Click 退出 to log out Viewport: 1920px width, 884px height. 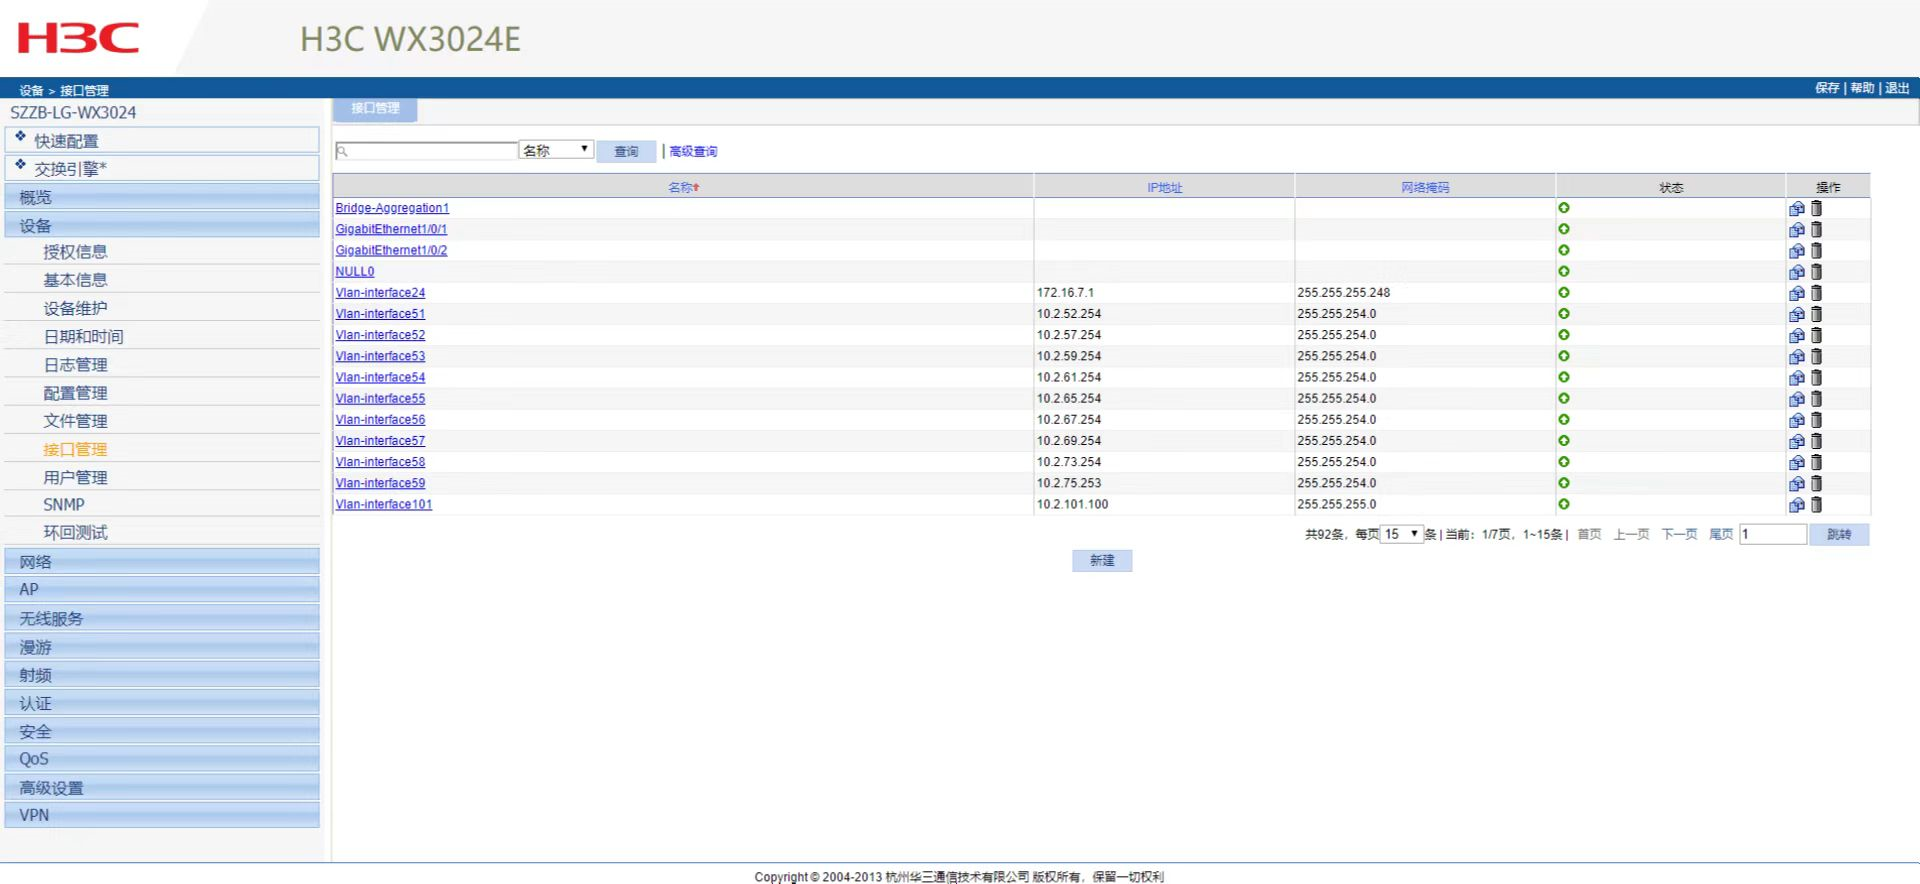tap(1897, 88)
